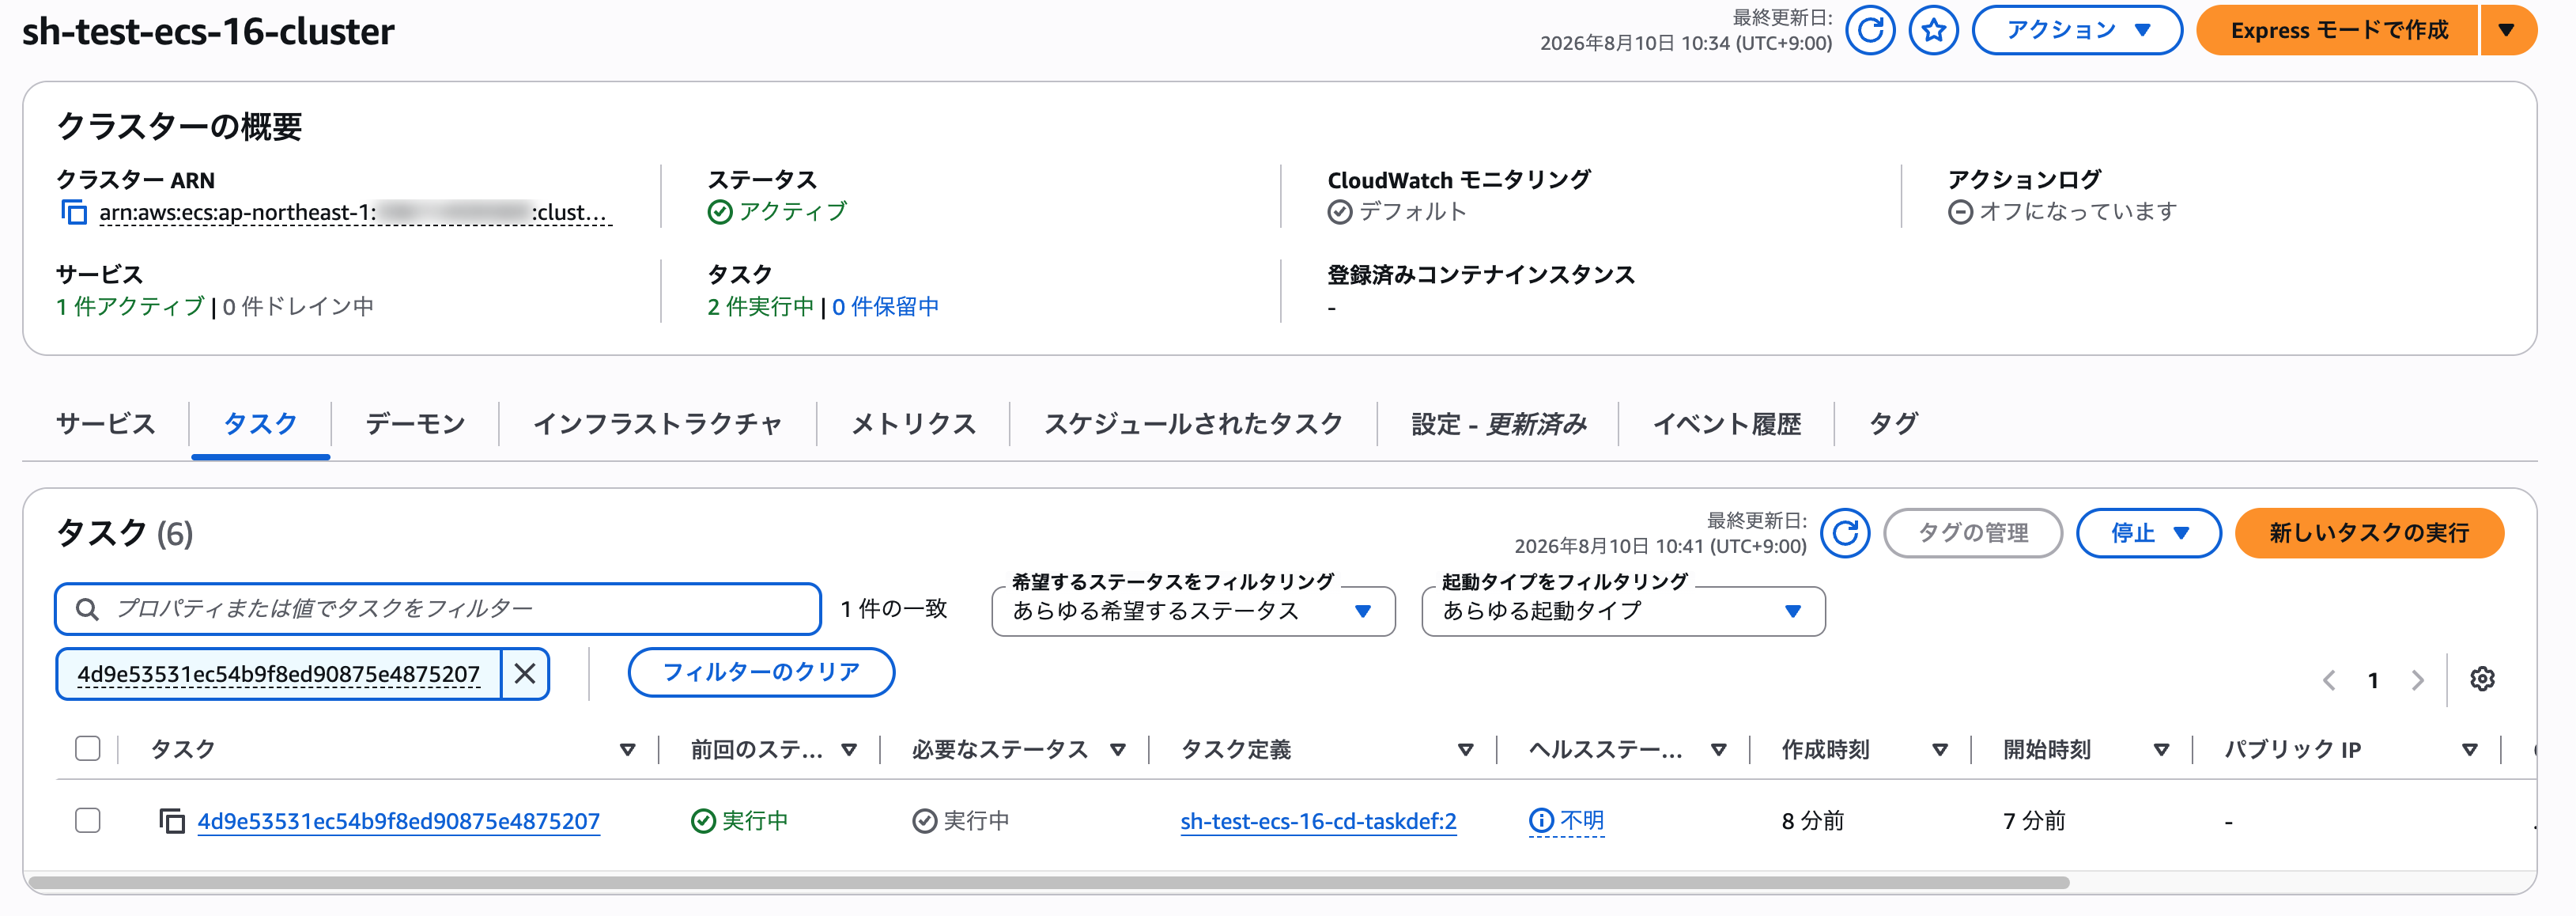Open the あらゆる希望するステータス filter dropdown
2576x916 pixels.
point(1193,611)
